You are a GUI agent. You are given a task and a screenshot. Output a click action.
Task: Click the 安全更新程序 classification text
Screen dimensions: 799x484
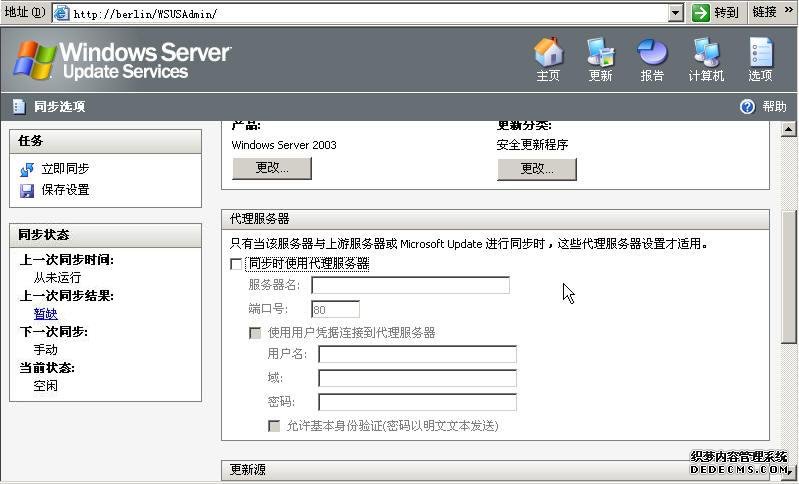(532, 145)
